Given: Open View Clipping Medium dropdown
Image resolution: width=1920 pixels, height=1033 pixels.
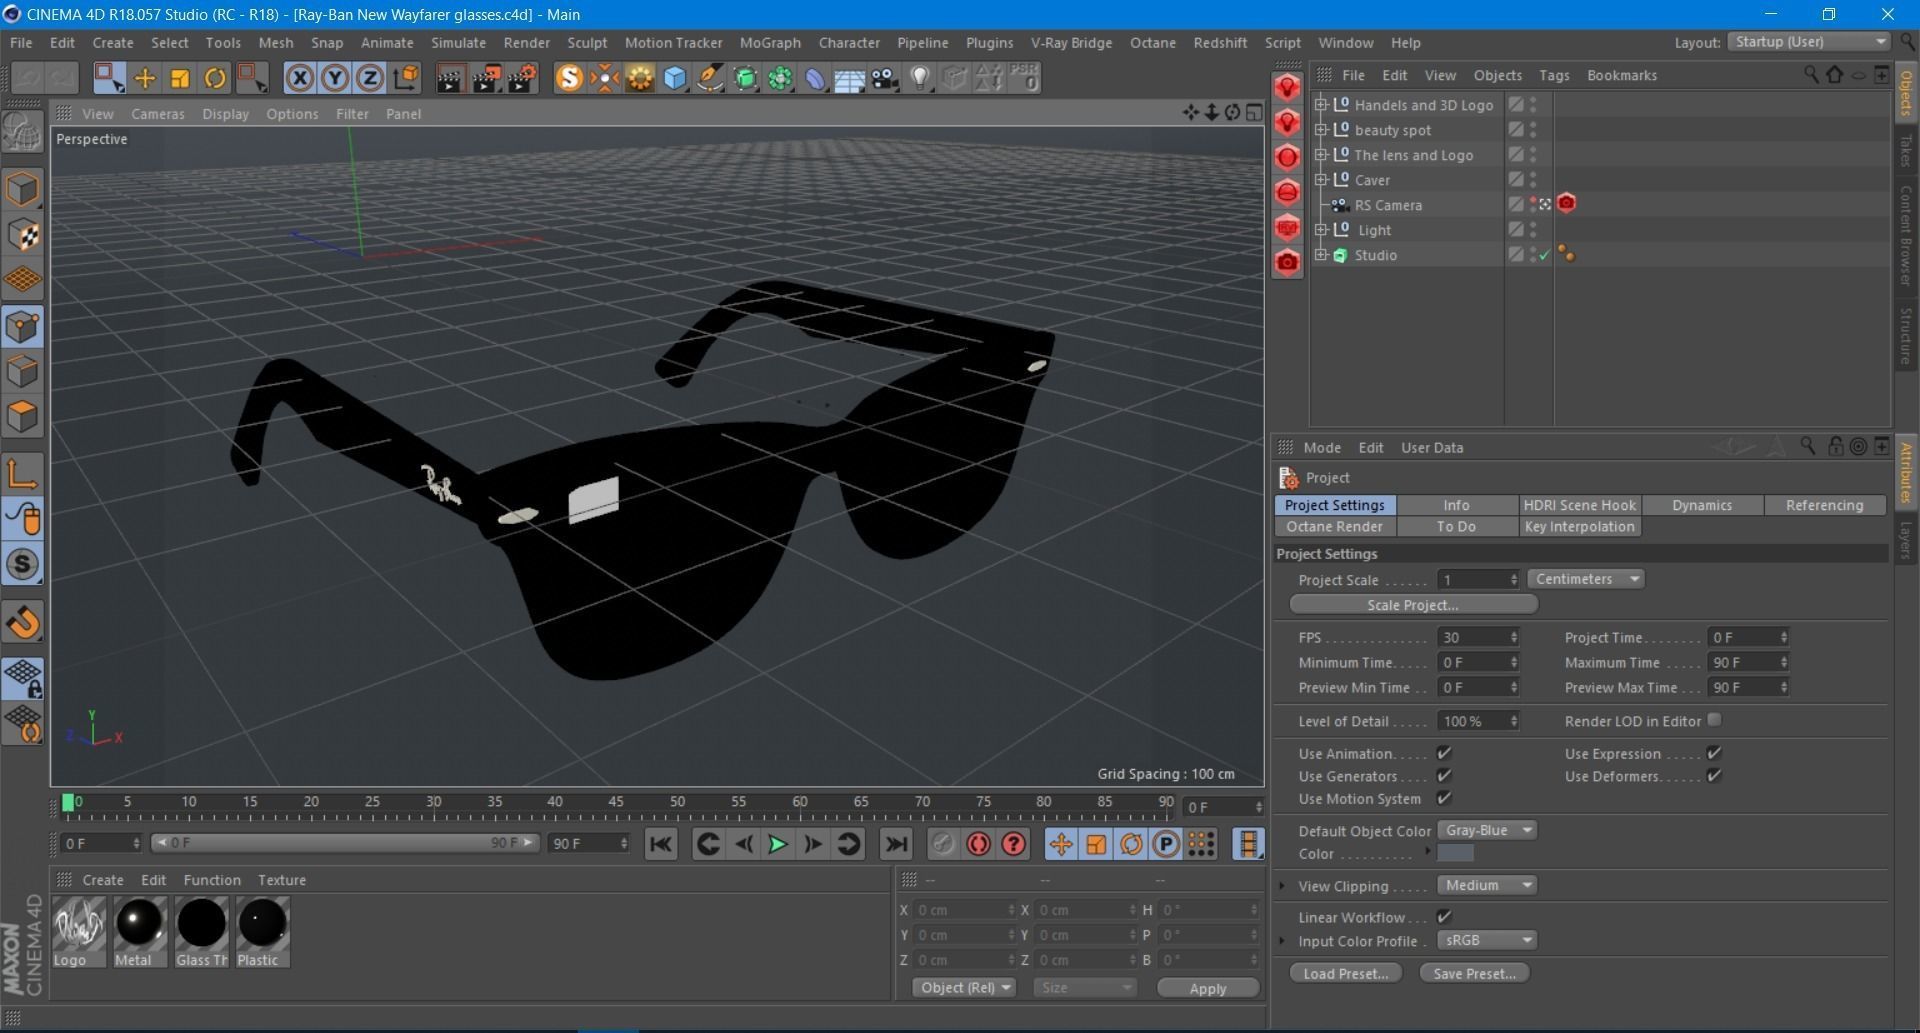Looking at the screenshot, I should point(1487,885).
